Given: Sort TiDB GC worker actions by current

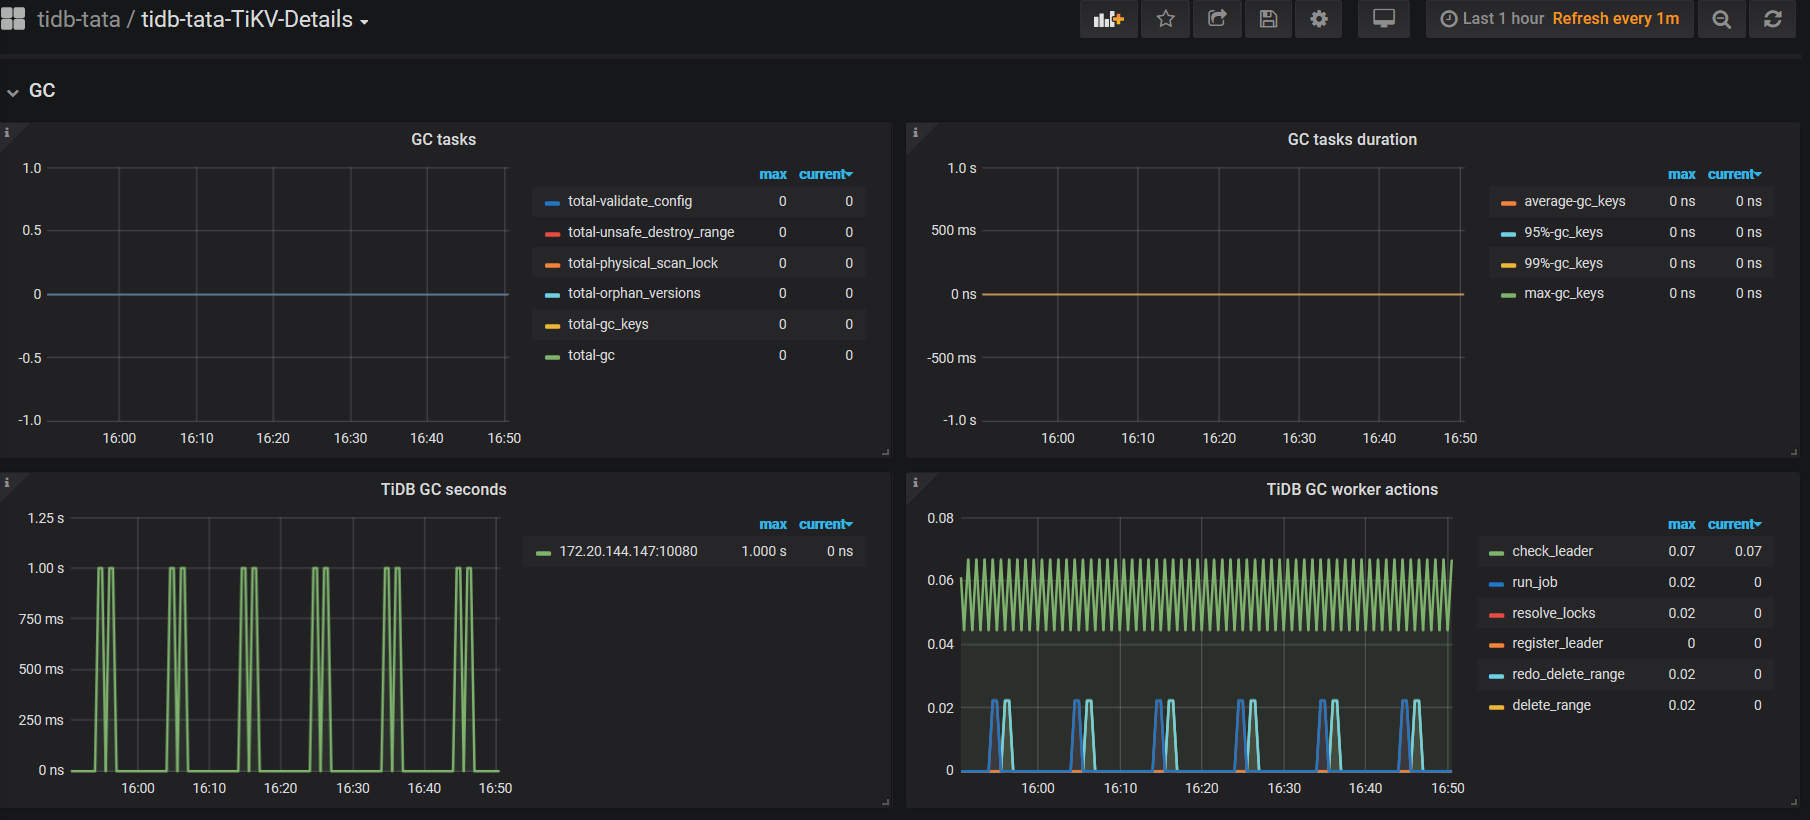Looking at the screenshot, I should point(1732,524).
